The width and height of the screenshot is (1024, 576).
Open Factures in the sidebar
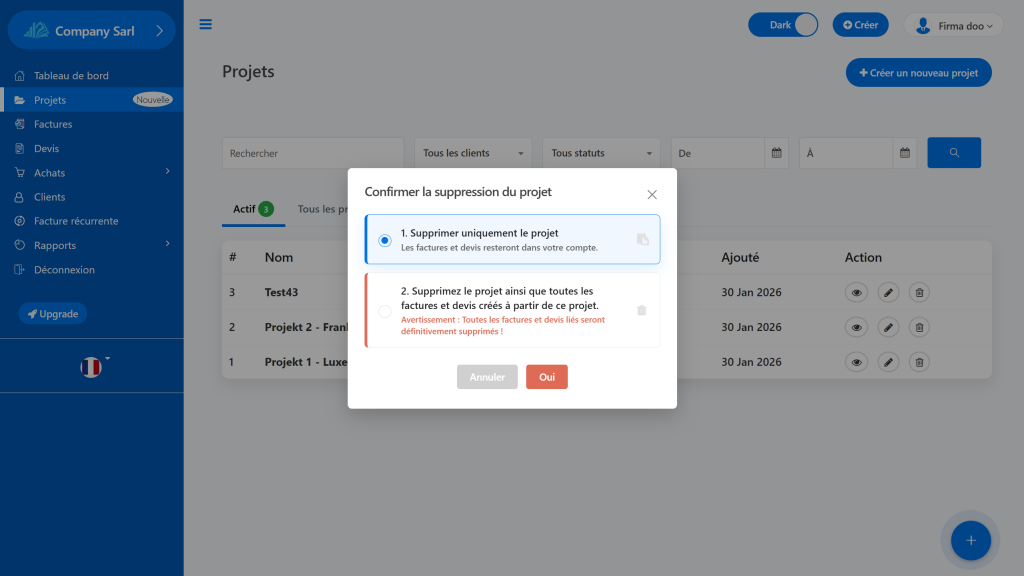click(x=53, y=124)
